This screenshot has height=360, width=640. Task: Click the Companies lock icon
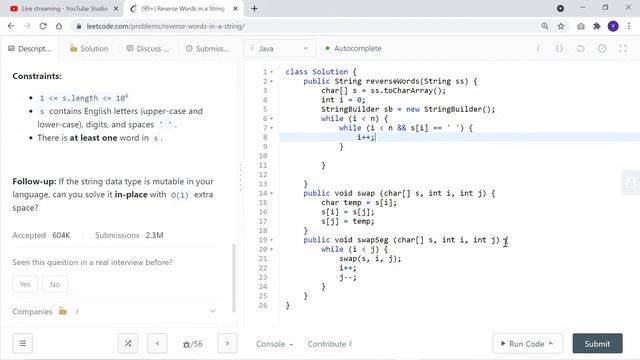62,311
